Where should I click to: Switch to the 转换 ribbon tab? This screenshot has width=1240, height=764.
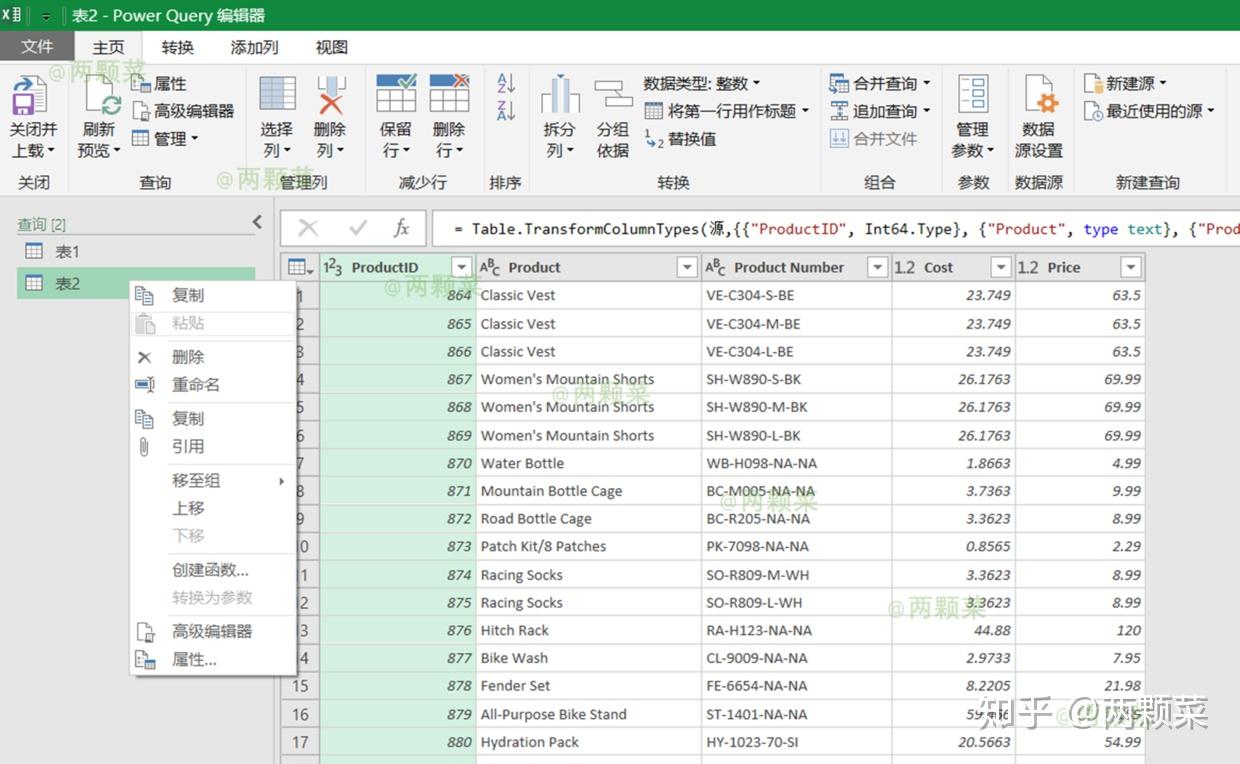click(178, 46)
